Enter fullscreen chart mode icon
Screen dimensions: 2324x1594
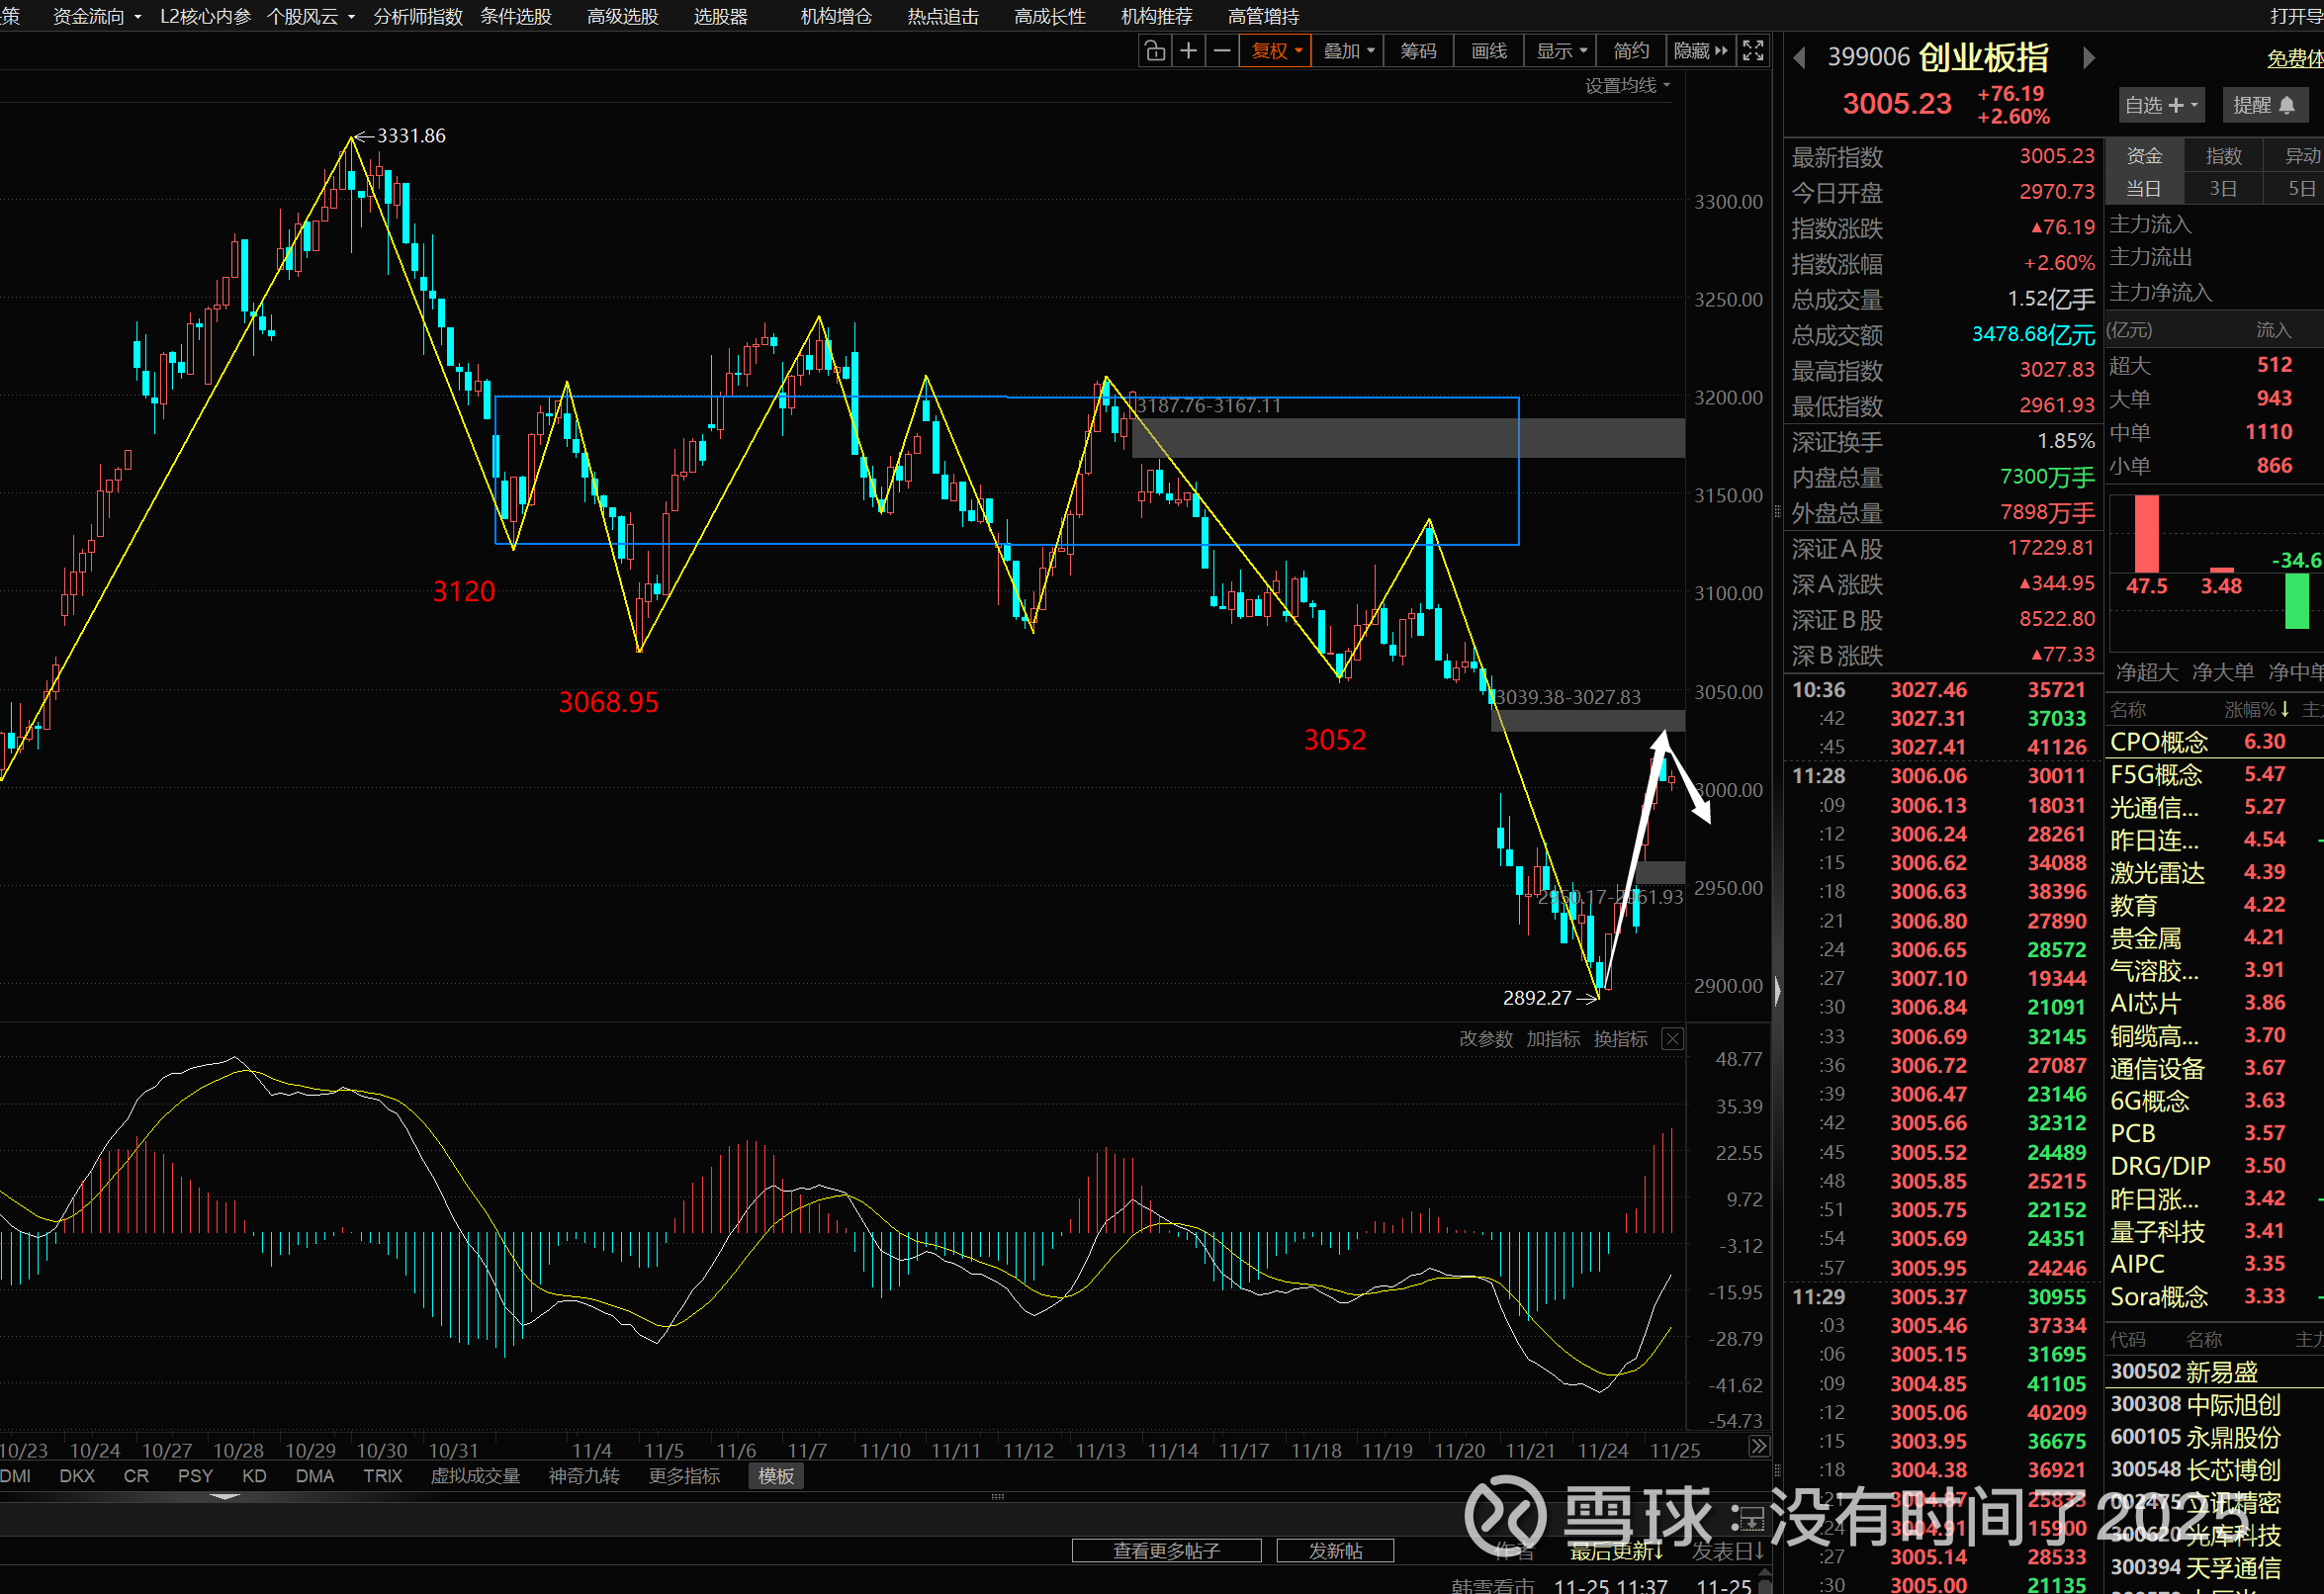click(x=1753, y=51)
